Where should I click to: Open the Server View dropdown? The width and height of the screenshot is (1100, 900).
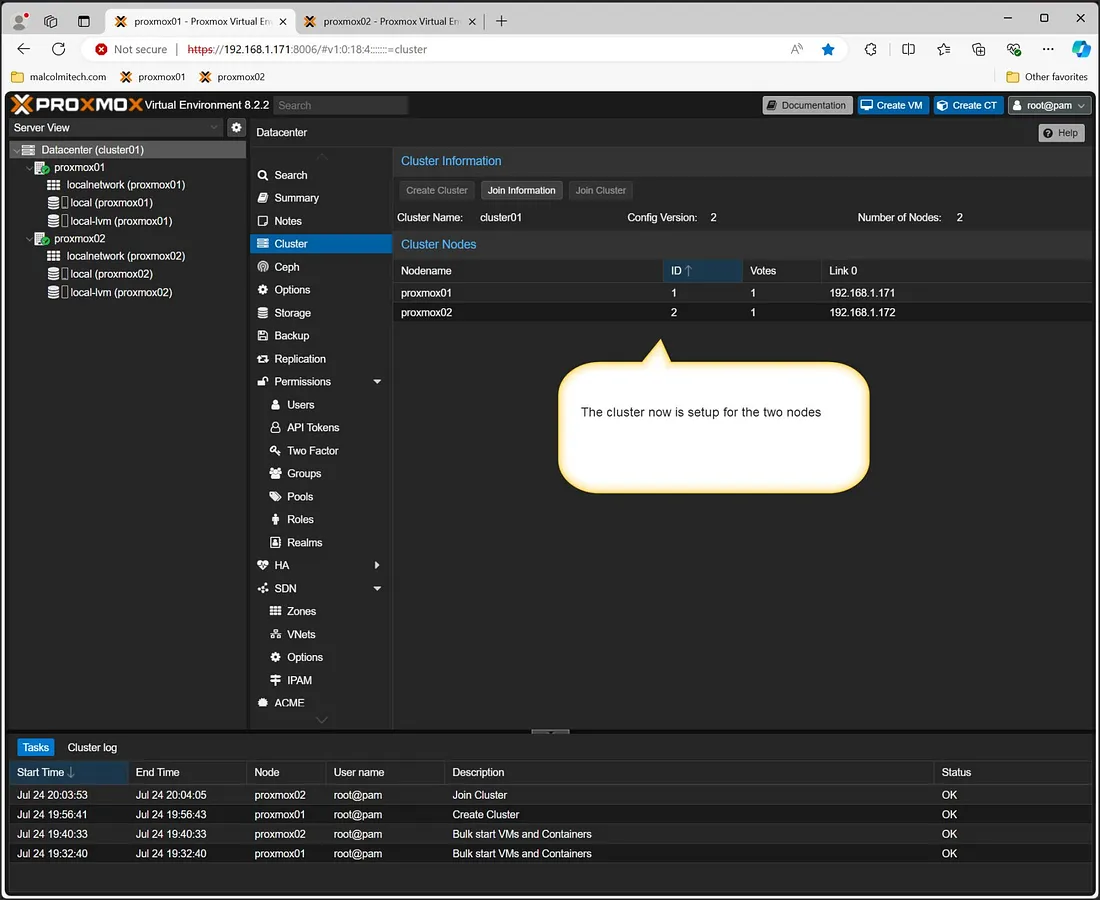click(115, 128)
